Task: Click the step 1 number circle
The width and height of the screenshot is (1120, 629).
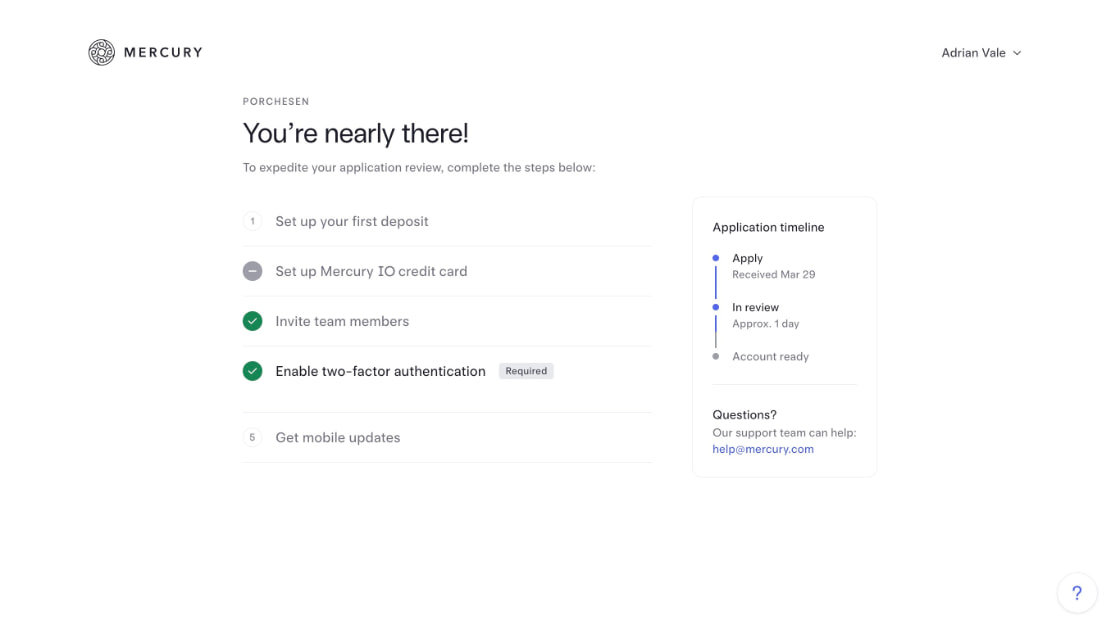Action: [252, 221]
